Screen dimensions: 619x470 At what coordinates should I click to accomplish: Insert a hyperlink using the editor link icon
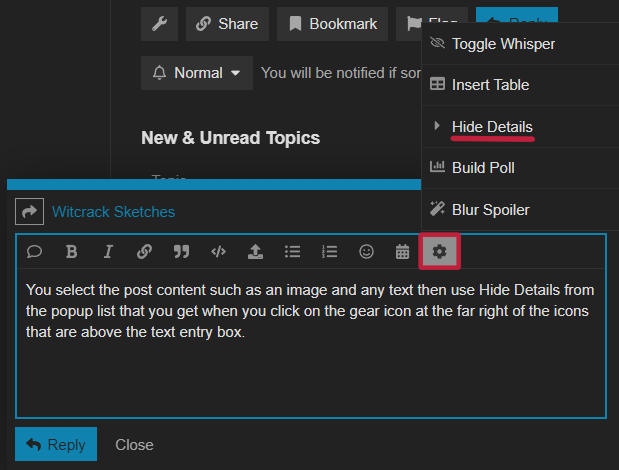[144, 251]
